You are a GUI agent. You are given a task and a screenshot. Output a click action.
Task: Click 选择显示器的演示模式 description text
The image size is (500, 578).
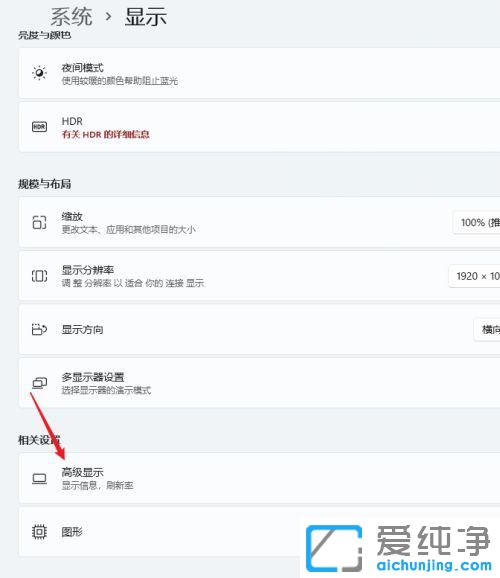(x=106, y=390)
